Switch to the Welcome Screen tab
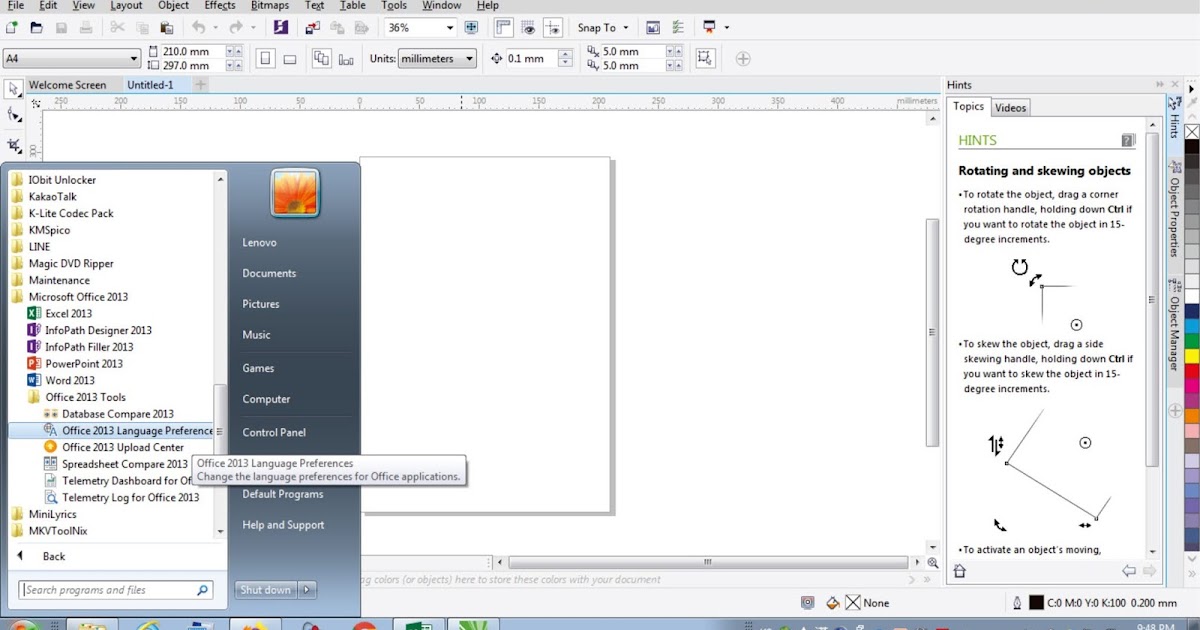The width and height of the screenshot is (1200, 630). click(67, 85)
